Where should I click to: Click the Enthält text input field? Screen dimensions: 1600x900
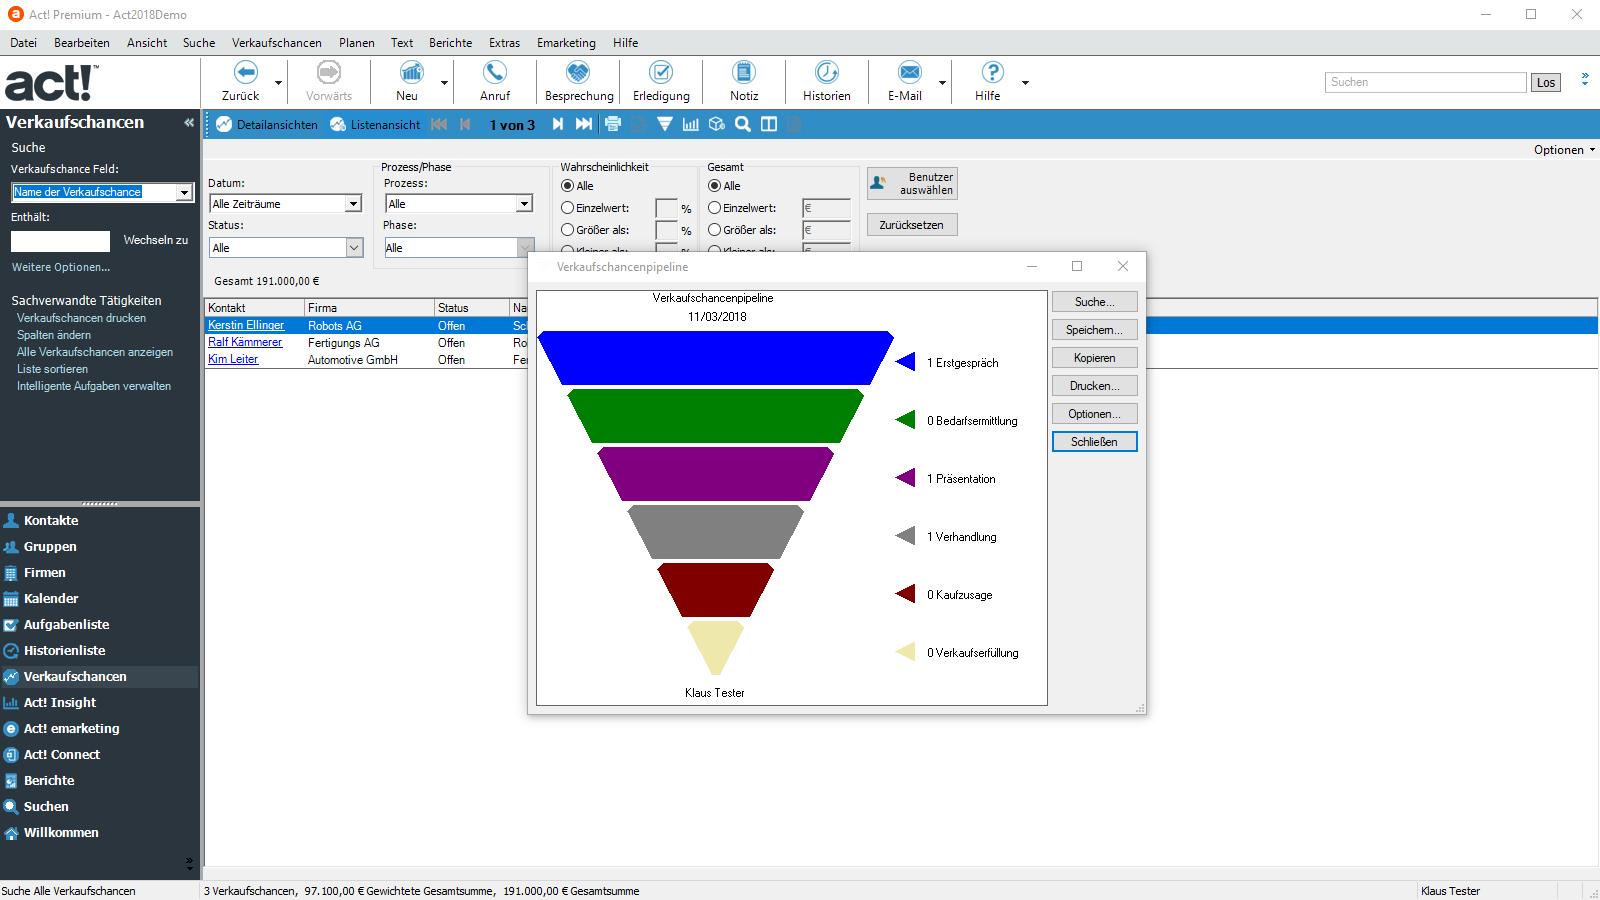pyautogui.click(x=60, y=241)
